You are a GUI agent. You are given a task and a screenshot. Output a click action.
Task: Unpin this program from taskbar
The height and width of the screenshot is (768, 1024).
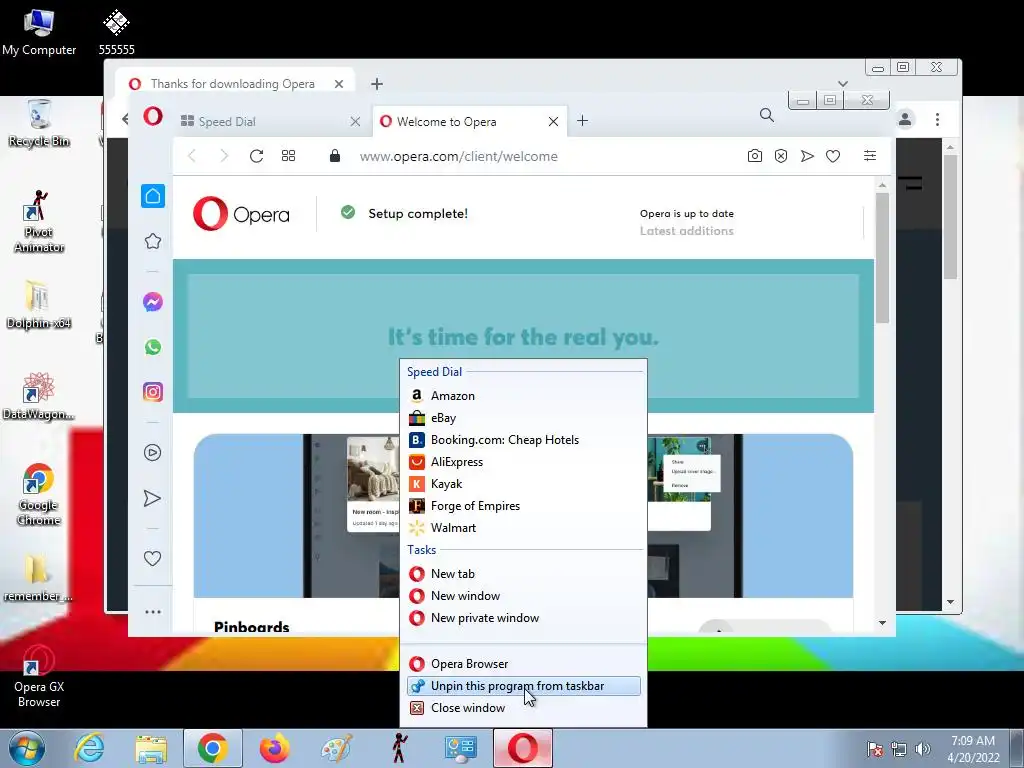523,686
